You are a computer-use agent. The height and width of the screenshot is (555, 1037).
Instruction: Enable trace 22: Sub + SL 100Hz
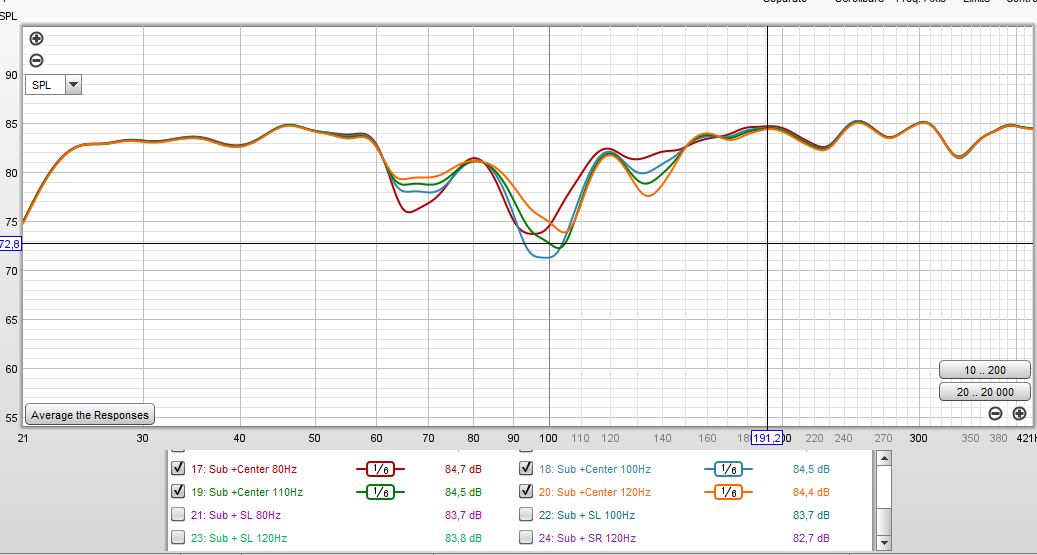point(526,514)
